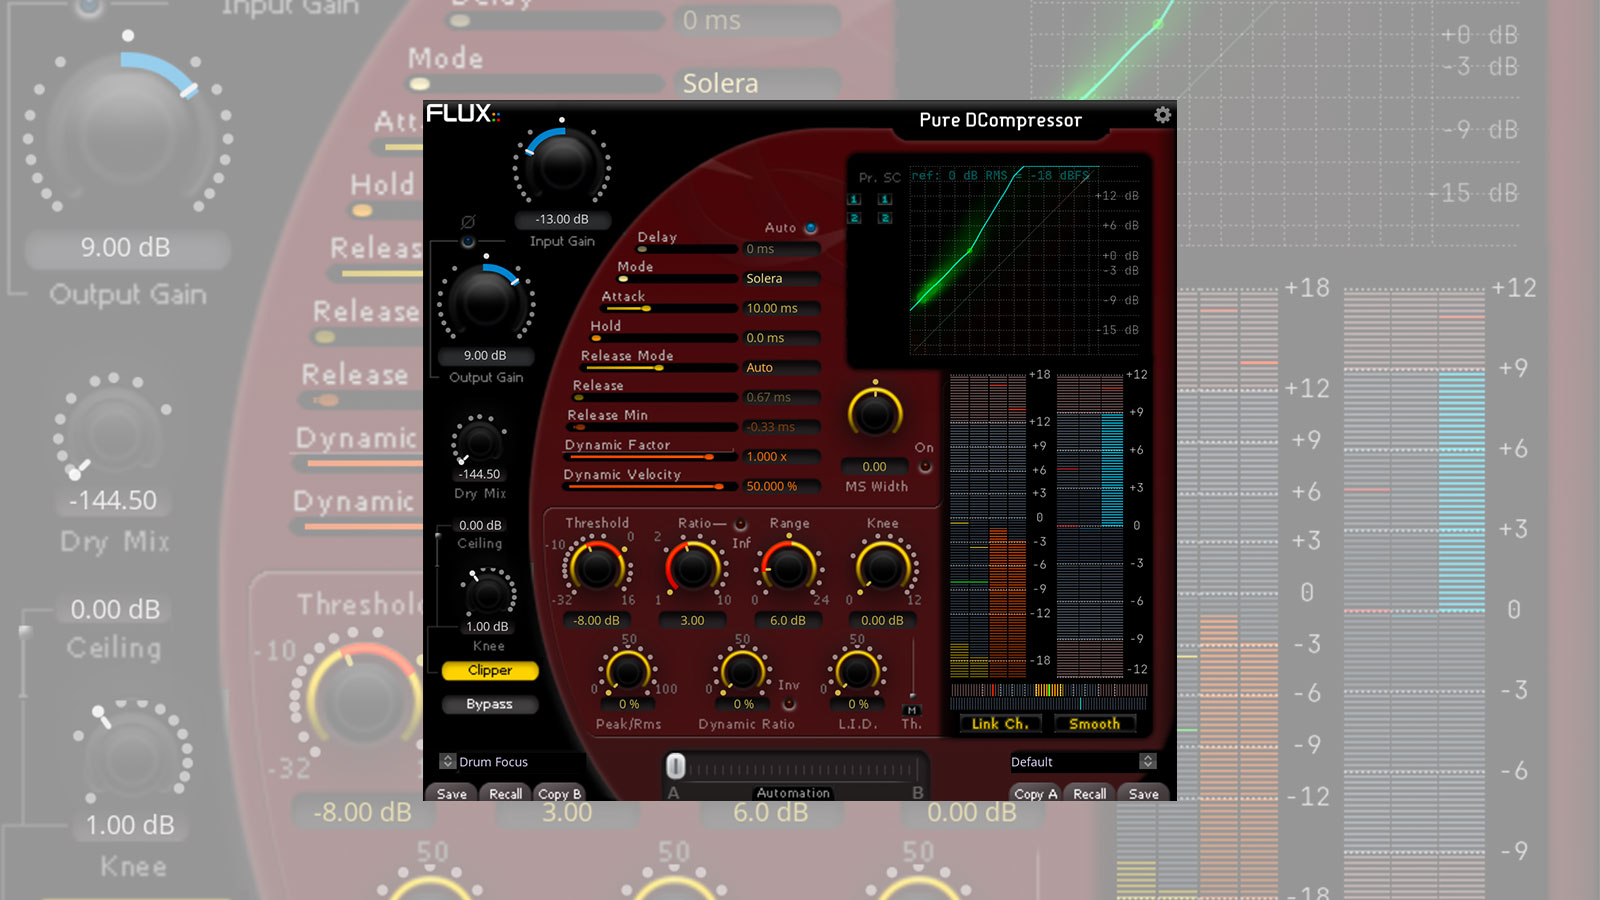
Task: Toggle SC channel 1 button
Action: (885, 199)
